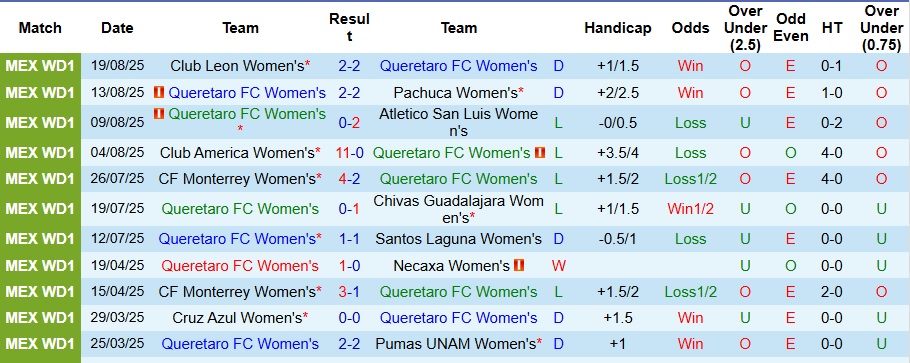Image resolution: width=910 pixels, height=363 pixels.
Task: Select the 11-0 result score
Action: click(349, 153)
